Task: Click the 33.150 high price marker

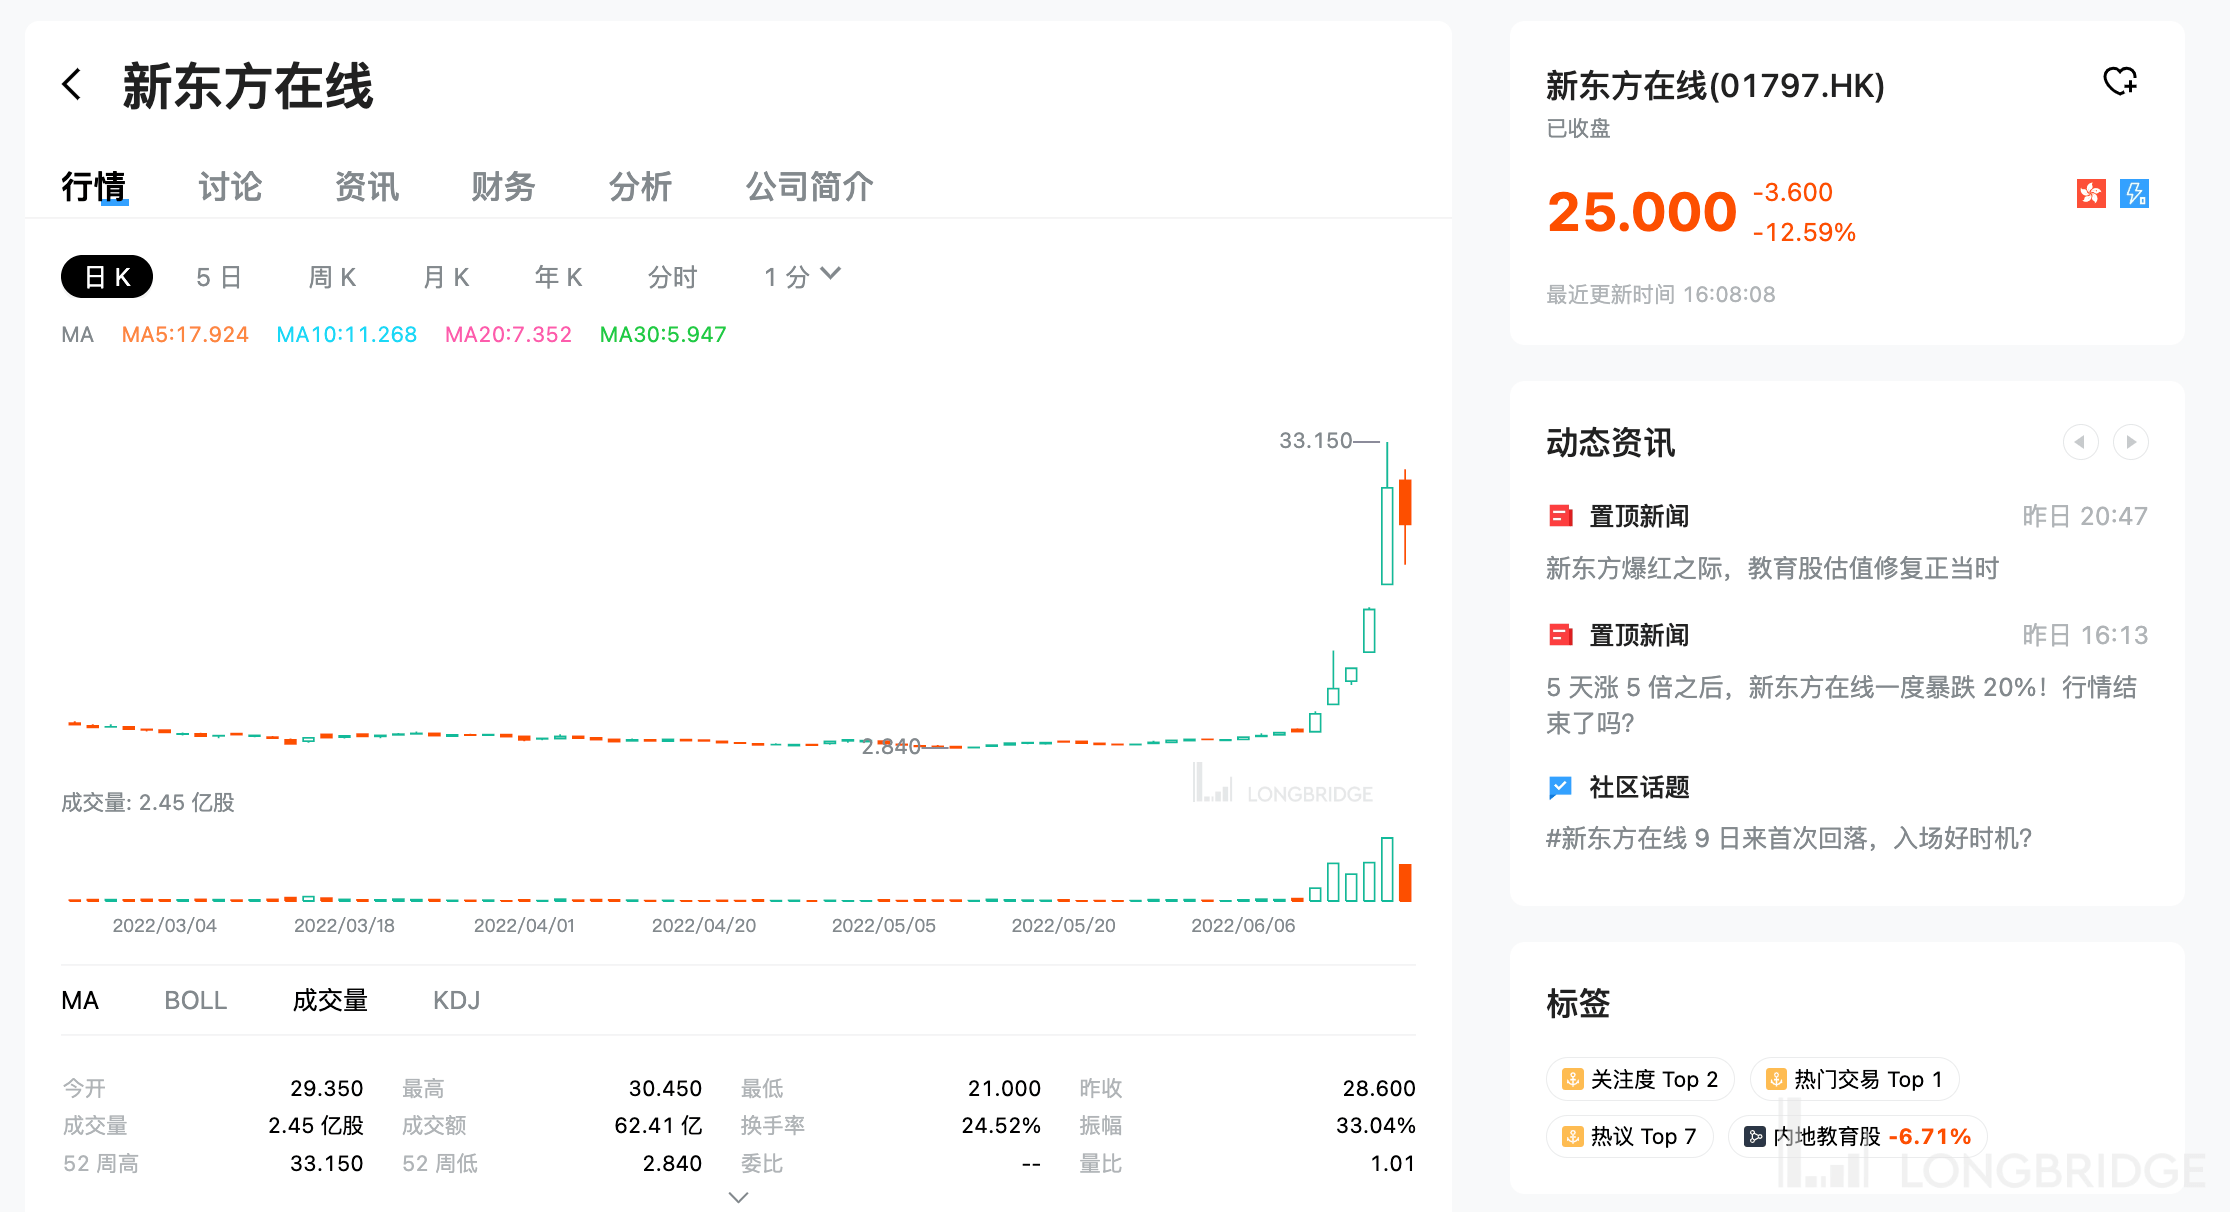Action: tap(1316, 440)
